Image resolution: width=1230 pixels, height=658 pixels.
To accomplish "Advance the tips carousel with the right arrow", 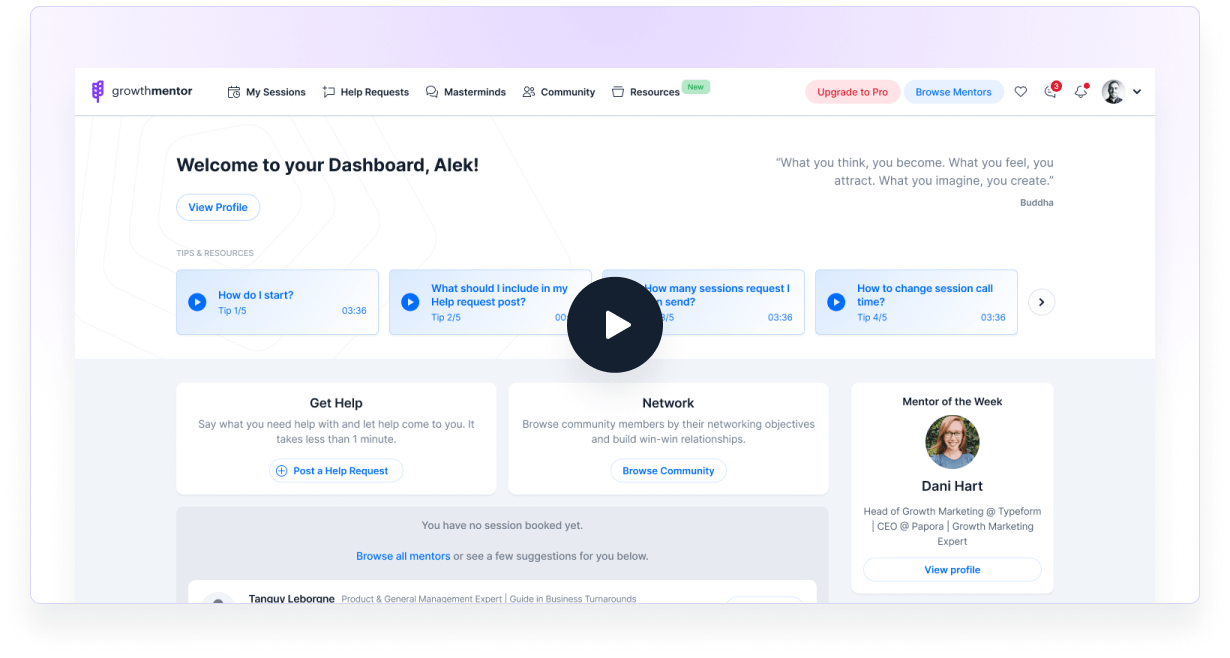I will [1041, 302].
